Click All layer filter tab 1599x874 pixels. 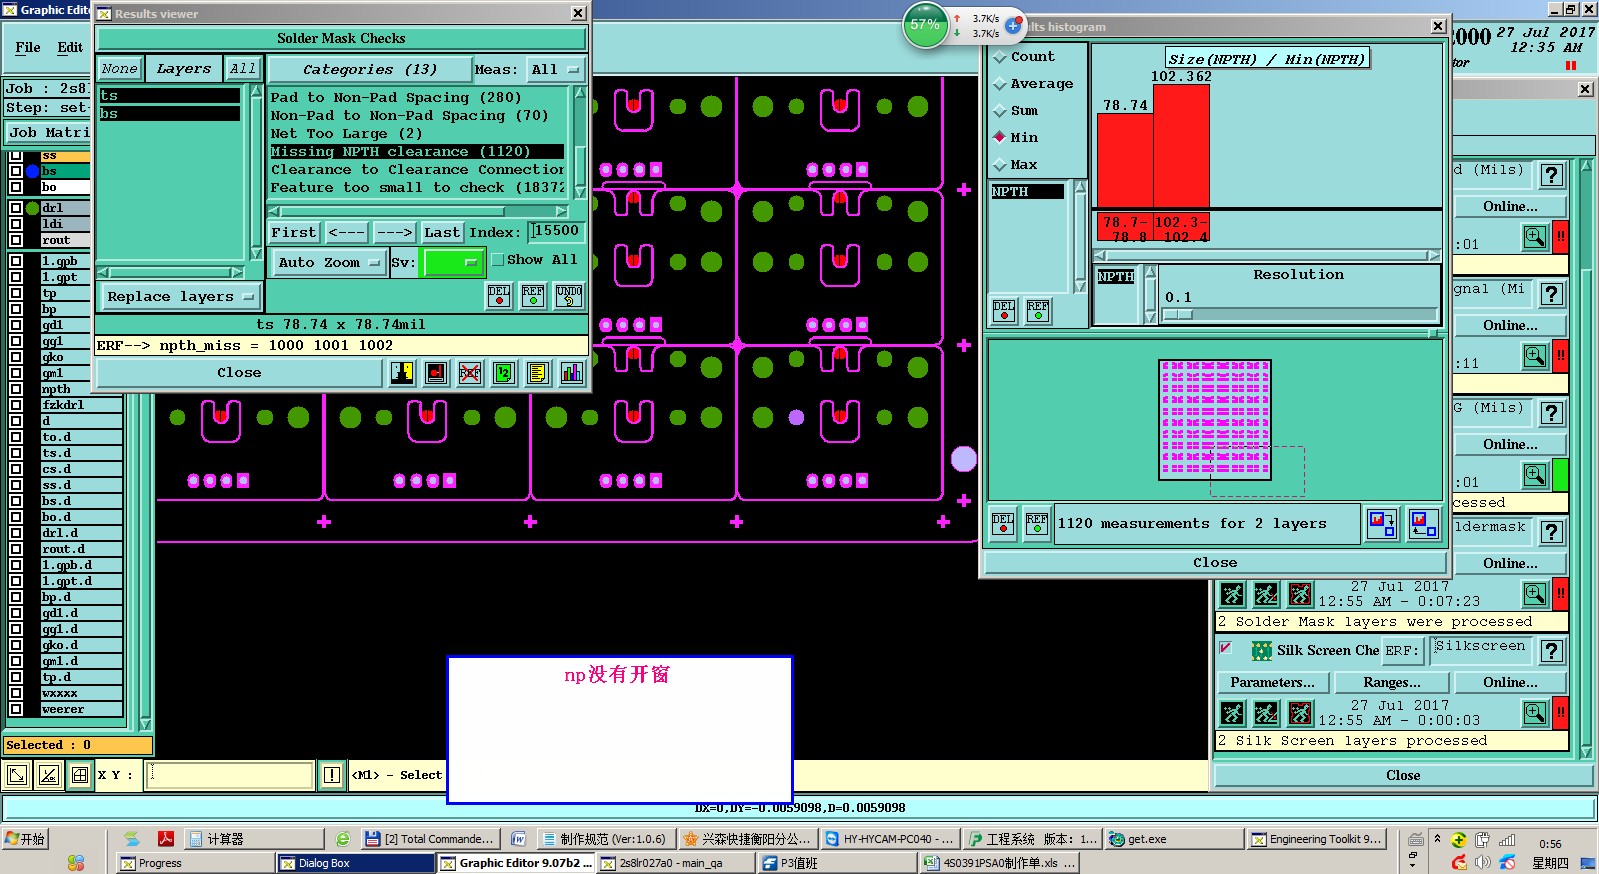[x=243, y=69]
